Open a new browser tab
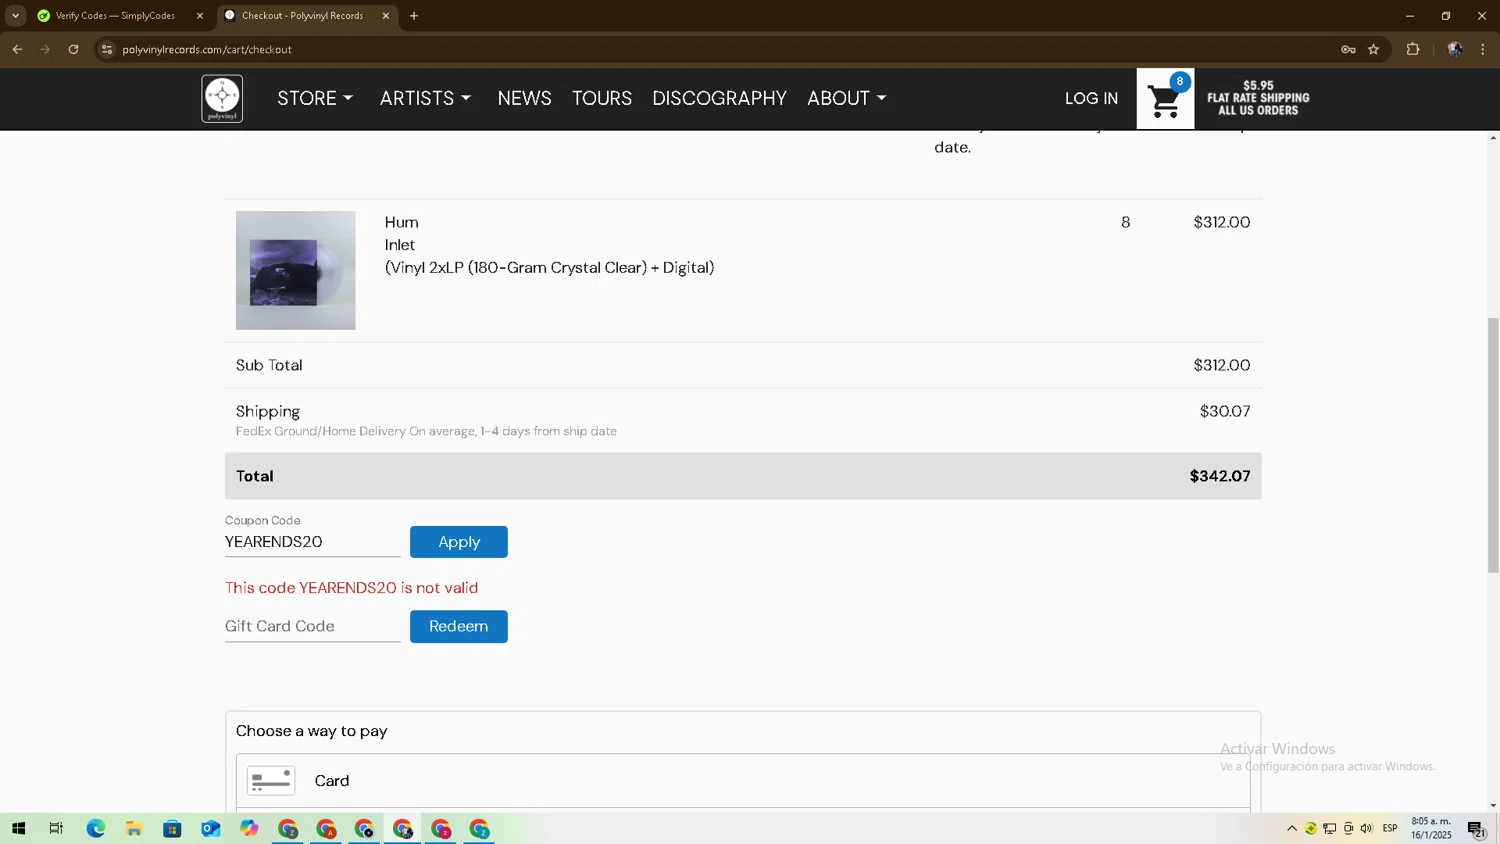Viewport: 1500px width, 844px height. coord(414,16)
